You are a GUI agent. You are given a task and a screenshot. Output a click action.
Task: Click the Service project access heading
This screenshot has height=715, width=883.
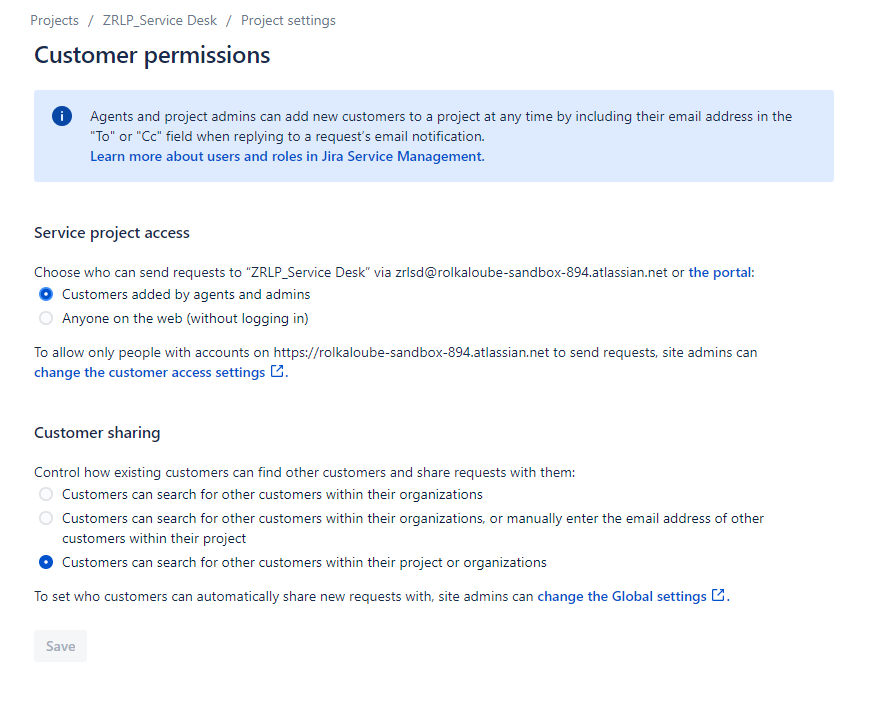112,232
